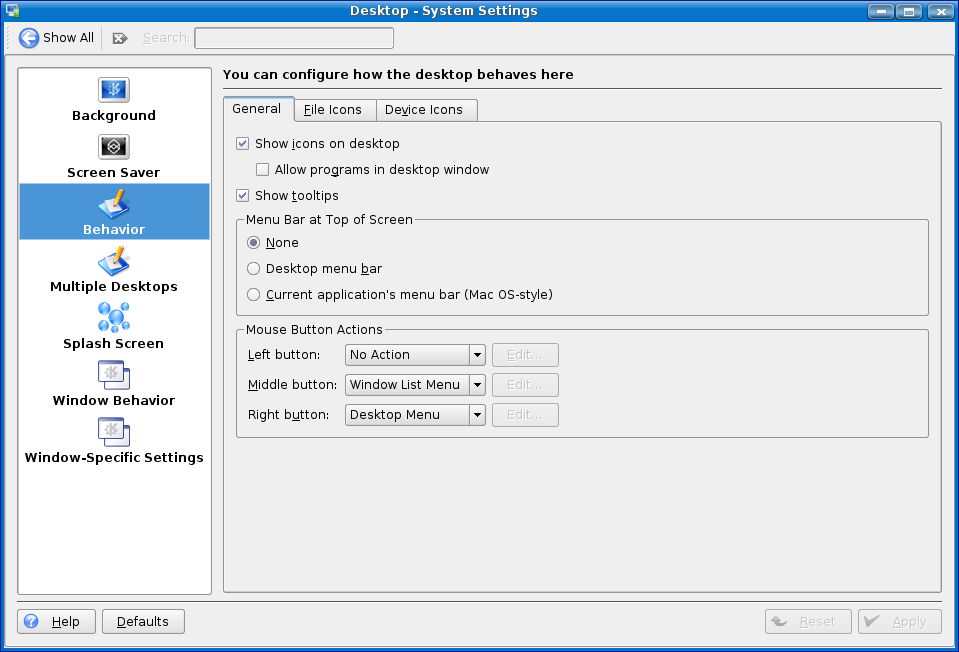Screen dimensions: 959x652
Task: Click inside the Search input field
Action: click(x=294, y=38)
